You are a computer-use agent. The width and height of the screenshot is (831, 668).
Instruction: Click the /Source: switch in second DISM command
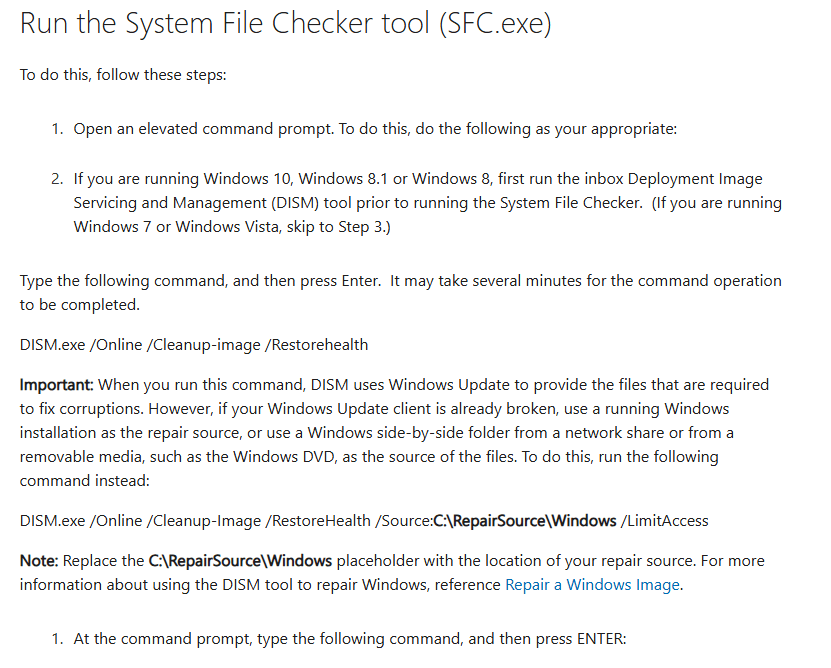coord(404,521)
